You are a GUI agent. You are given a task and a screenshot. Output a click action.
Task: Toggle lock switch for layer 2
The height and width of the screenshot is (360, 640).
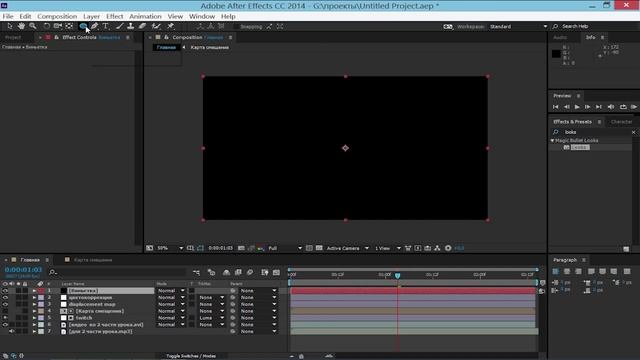(x=25, y=298)
